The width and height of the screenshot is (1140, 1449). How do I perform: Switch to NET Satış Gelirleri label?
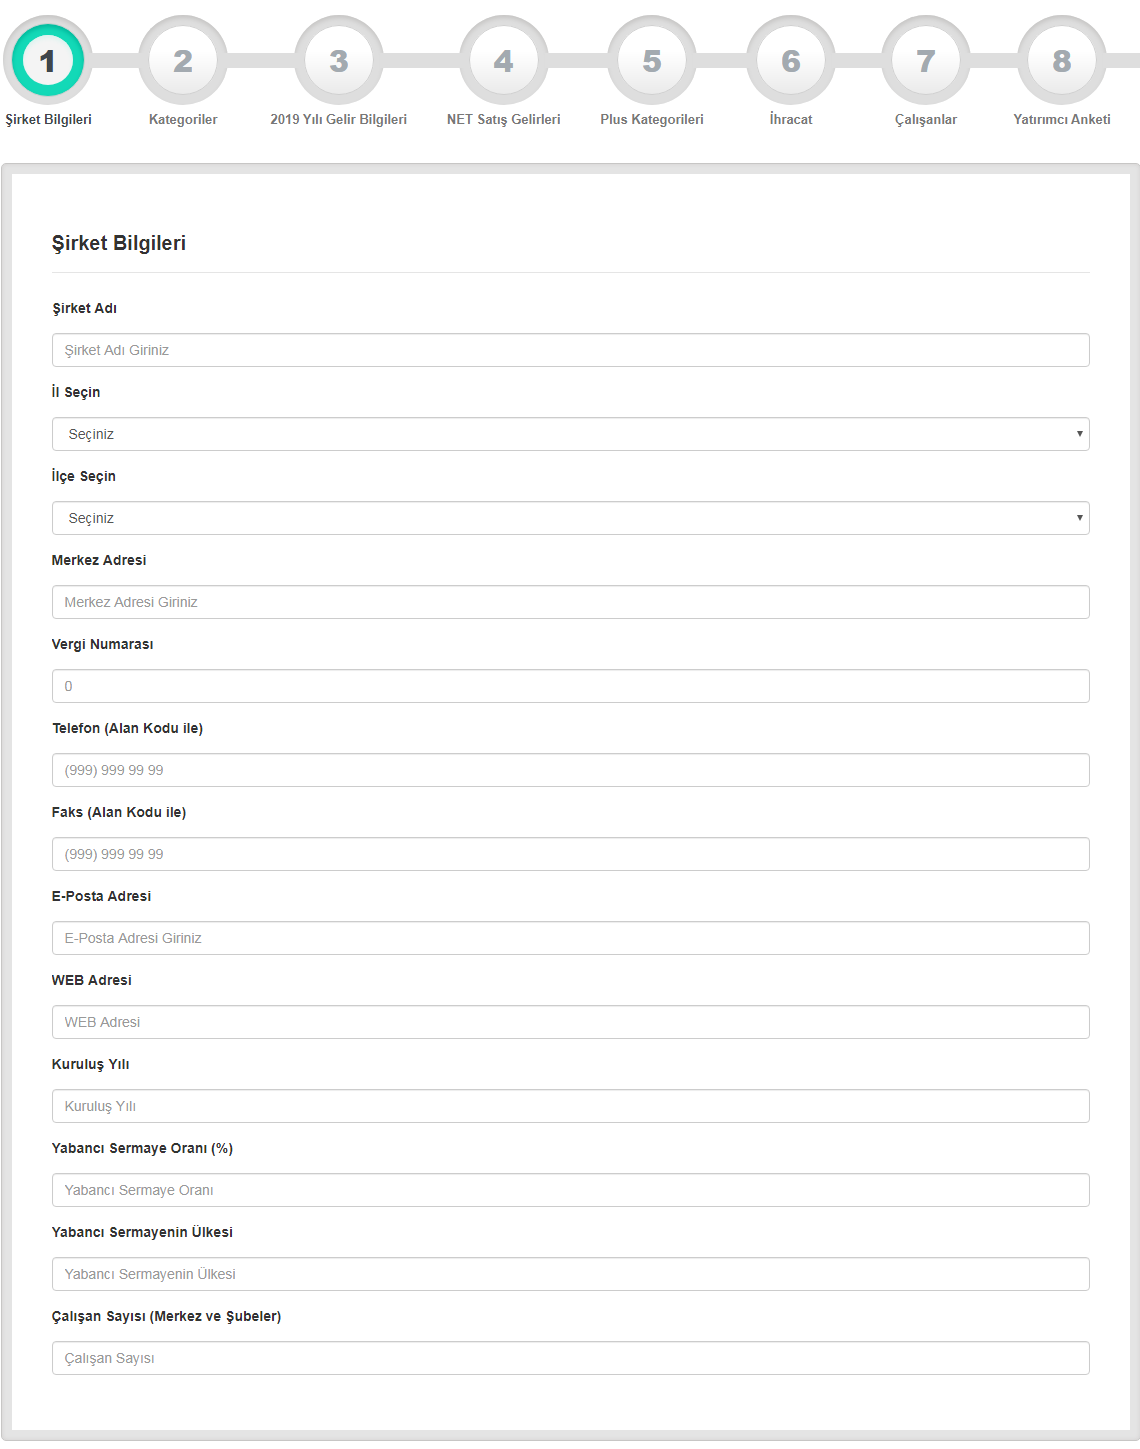click(504, 119)
